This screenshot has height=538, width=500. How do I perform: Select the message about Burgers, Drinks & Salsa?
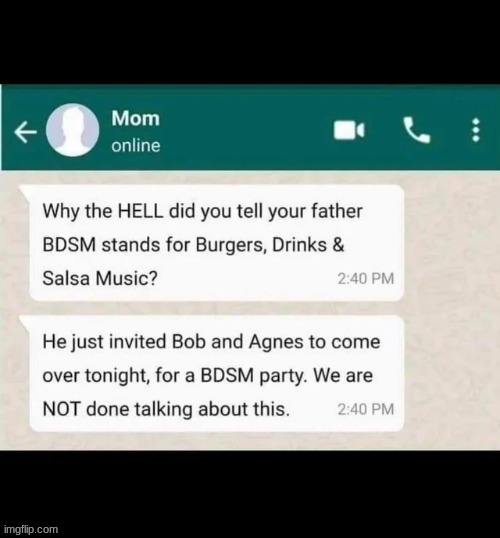tap(216, 243)
